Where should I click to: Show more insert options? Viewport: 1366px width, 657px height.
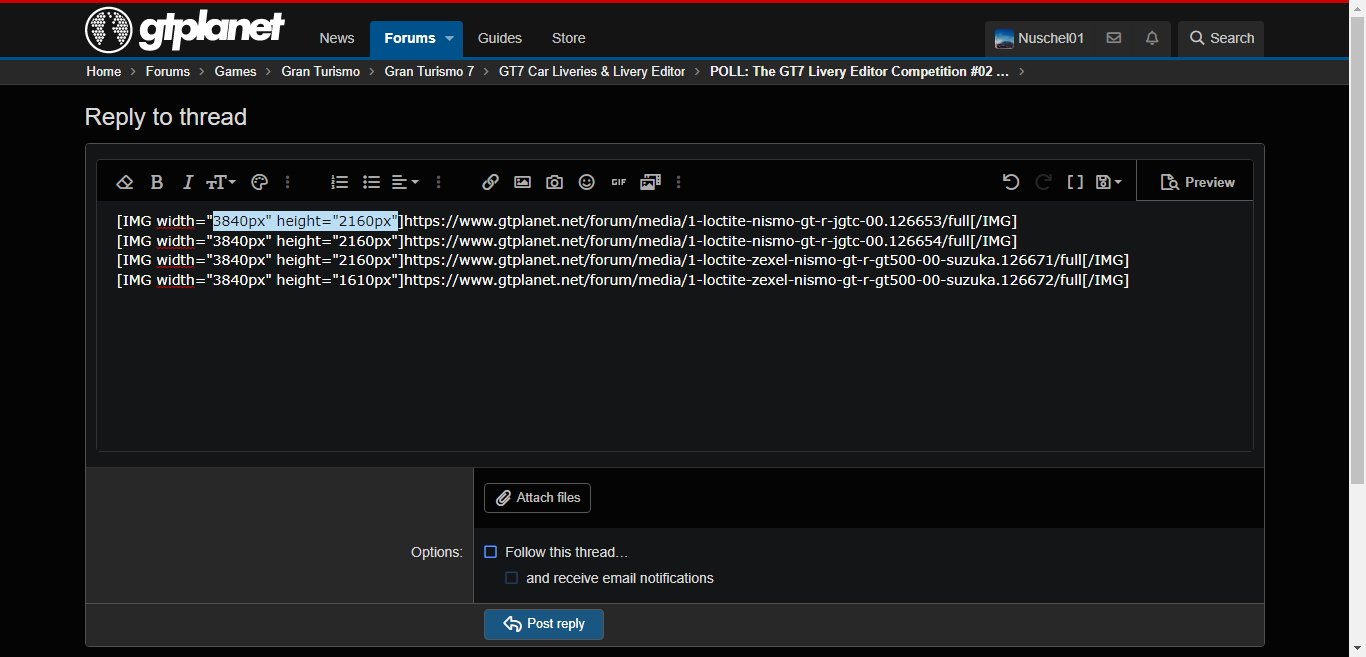point(679,182)
